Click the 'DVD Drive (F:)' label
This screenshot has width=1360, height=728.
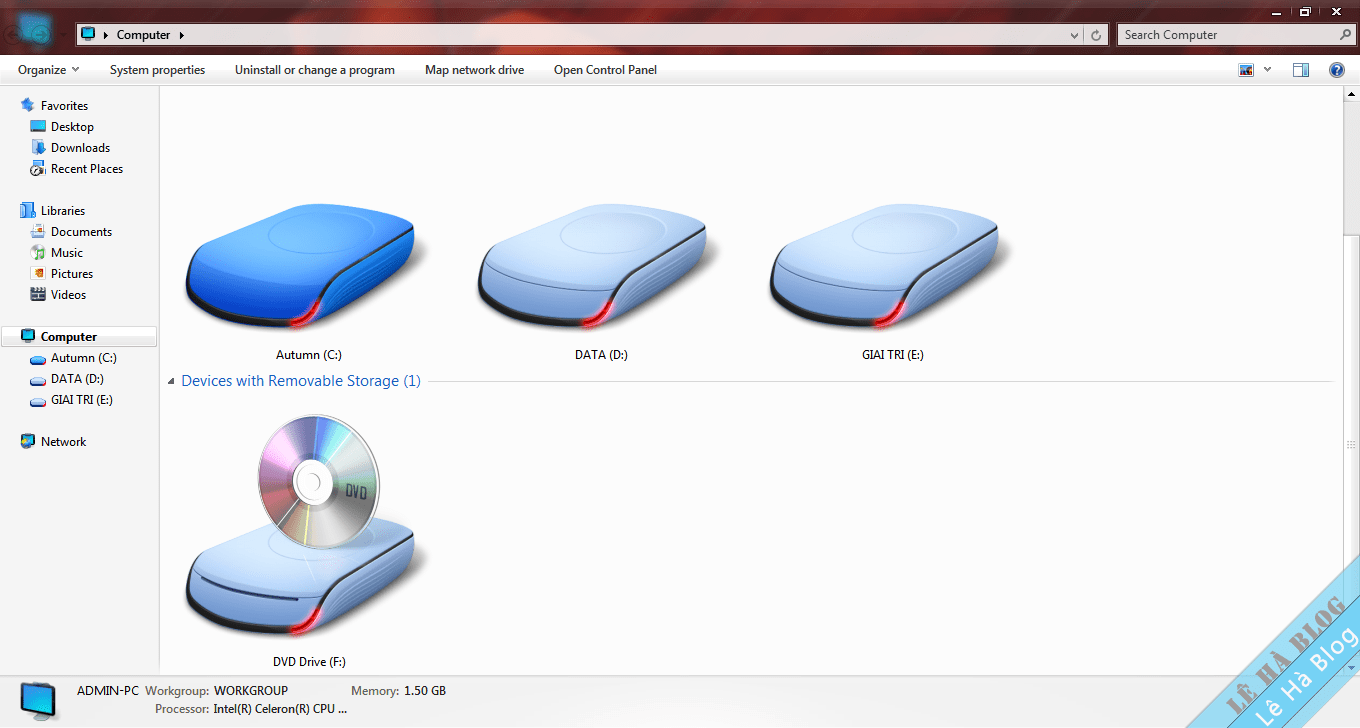coord(309,662)
